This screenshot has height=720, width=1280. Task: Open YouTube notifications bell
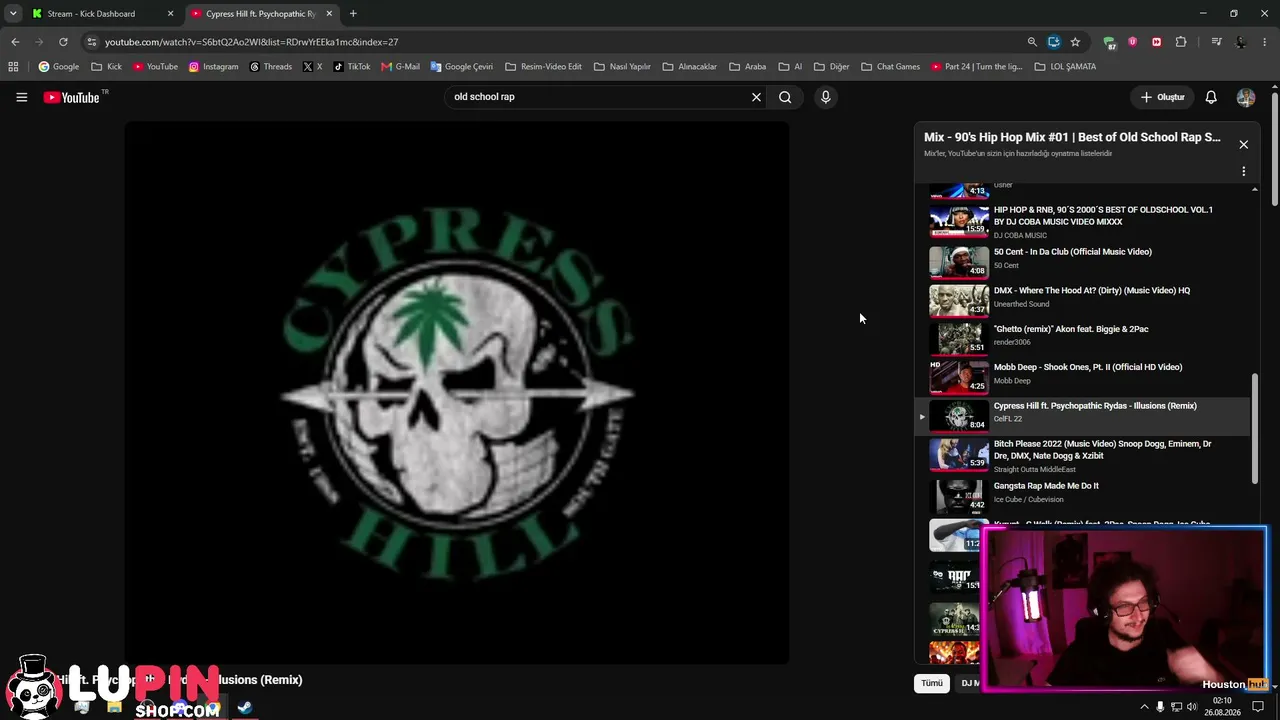(x=1211, y=97)
